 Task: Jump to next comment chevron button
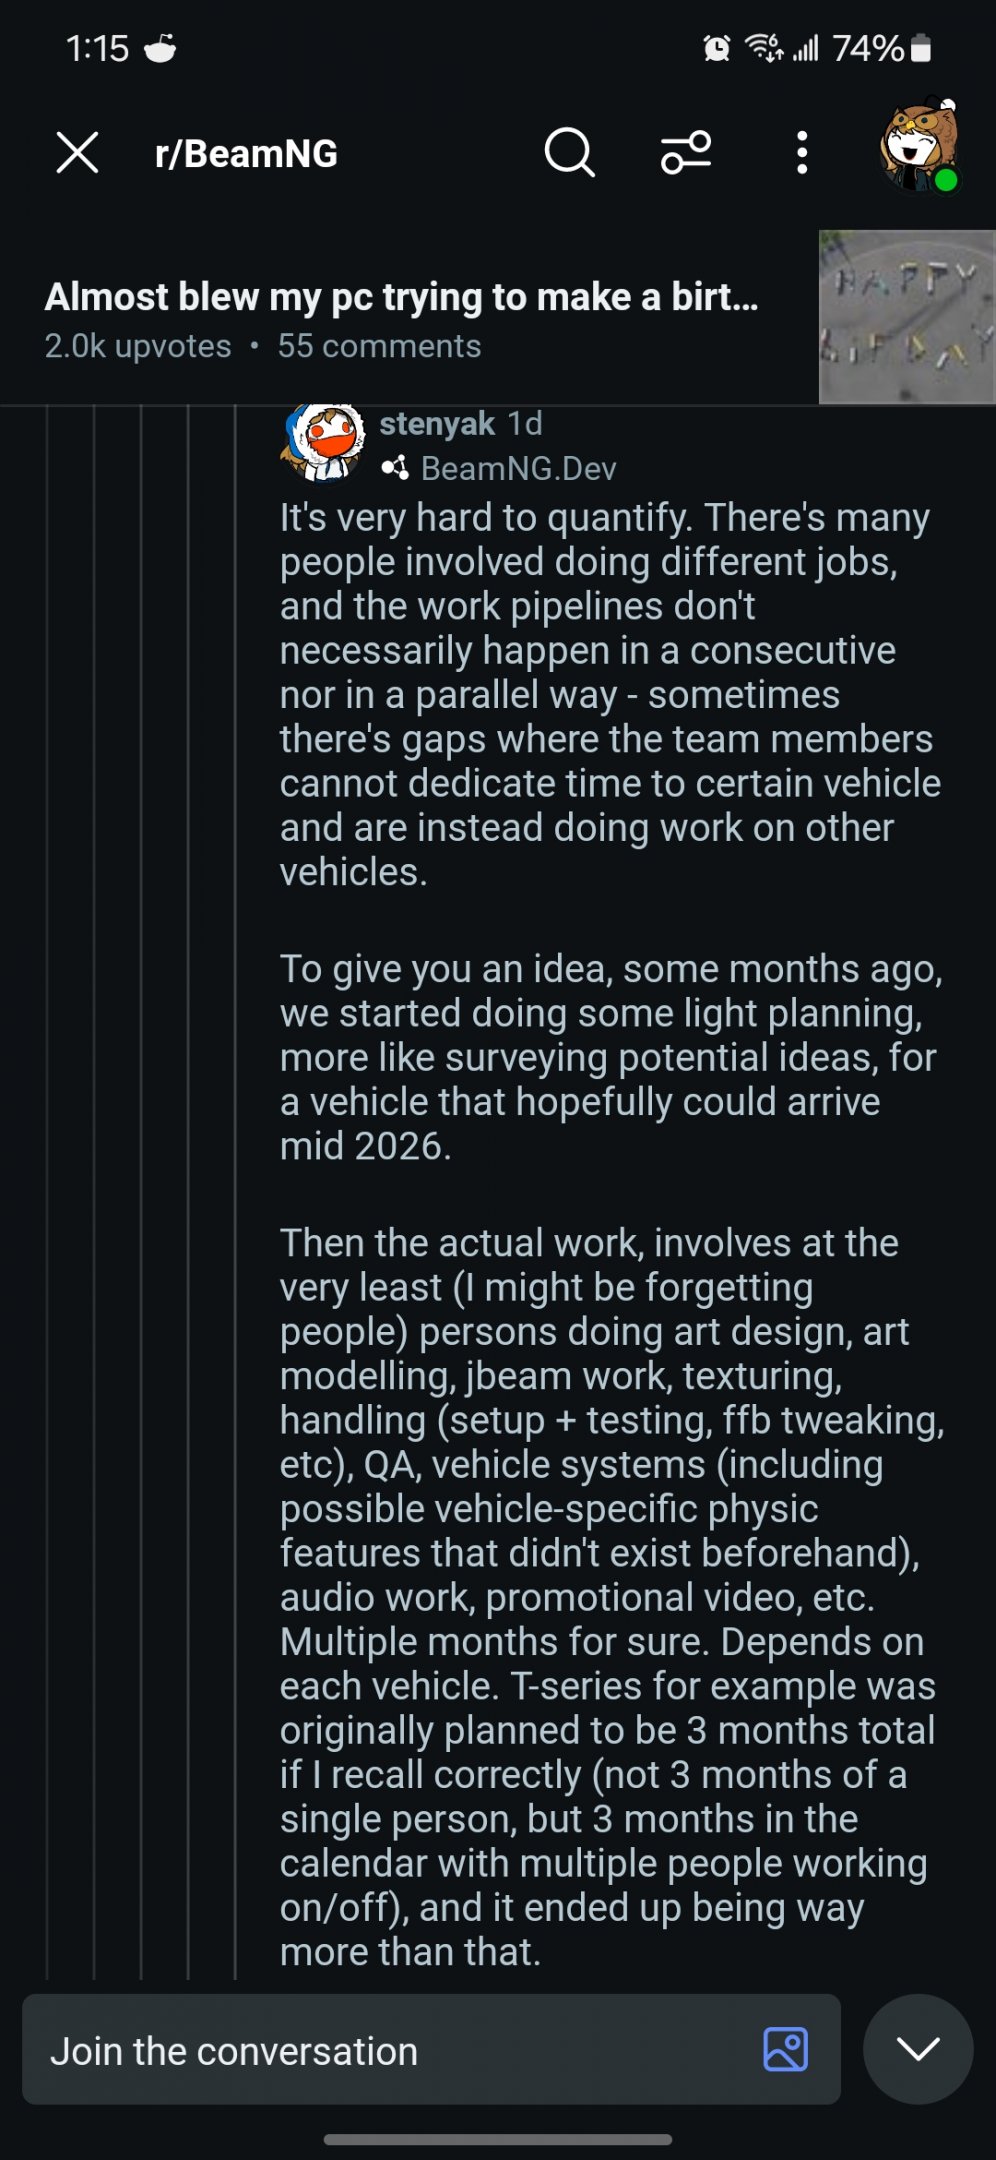point(917,2049)
